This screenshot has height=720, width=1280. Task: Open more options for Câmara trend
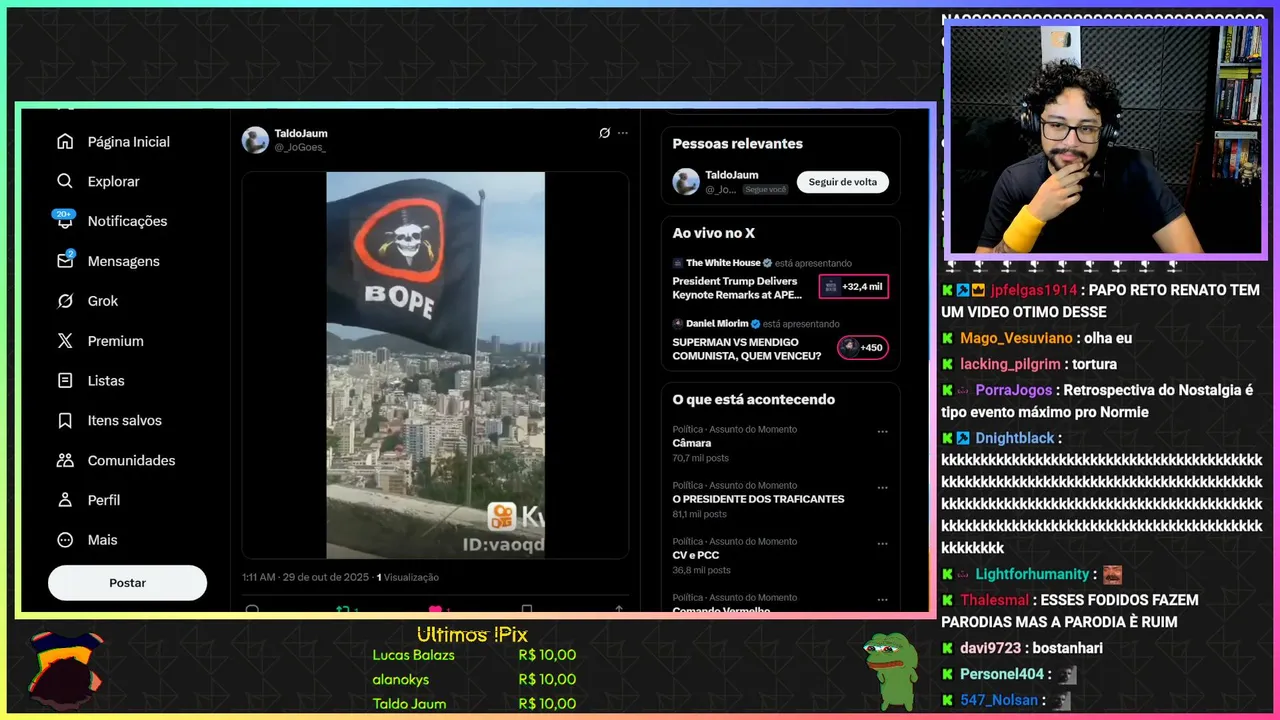882,432
